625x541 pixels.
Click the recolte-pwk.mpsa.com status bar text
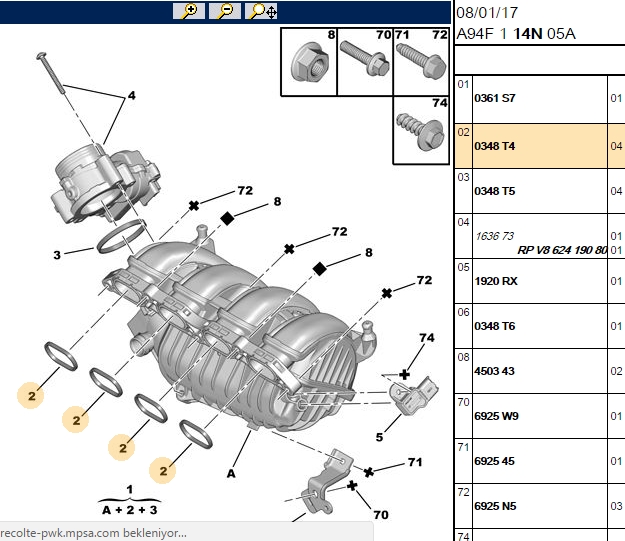[93, 533]
